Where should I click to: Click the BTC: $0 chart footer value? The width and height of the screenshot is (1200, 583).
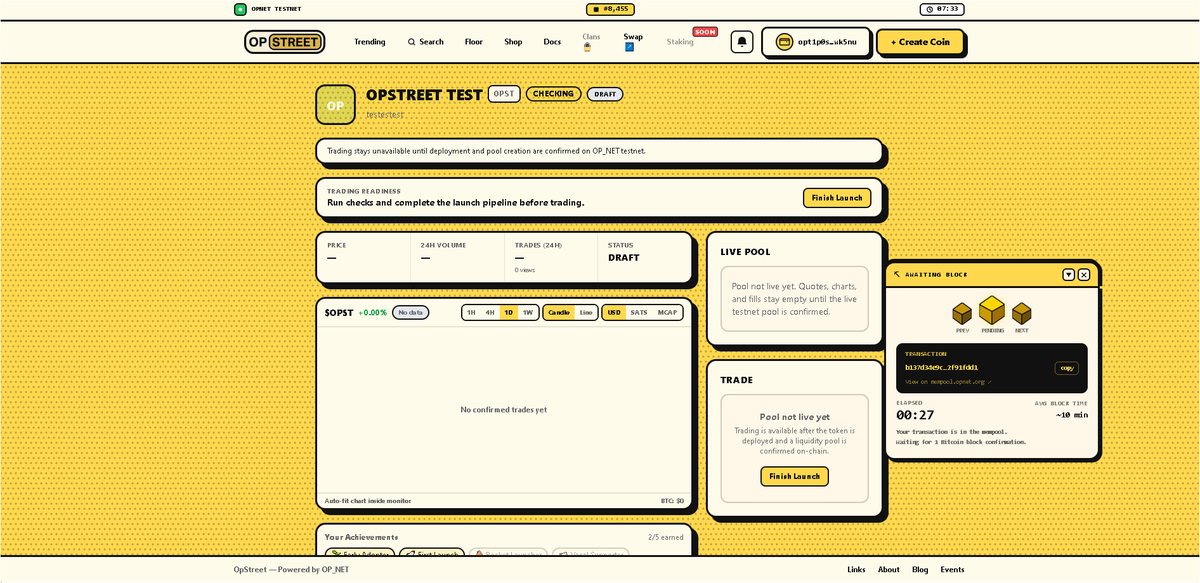click(673, 501)
